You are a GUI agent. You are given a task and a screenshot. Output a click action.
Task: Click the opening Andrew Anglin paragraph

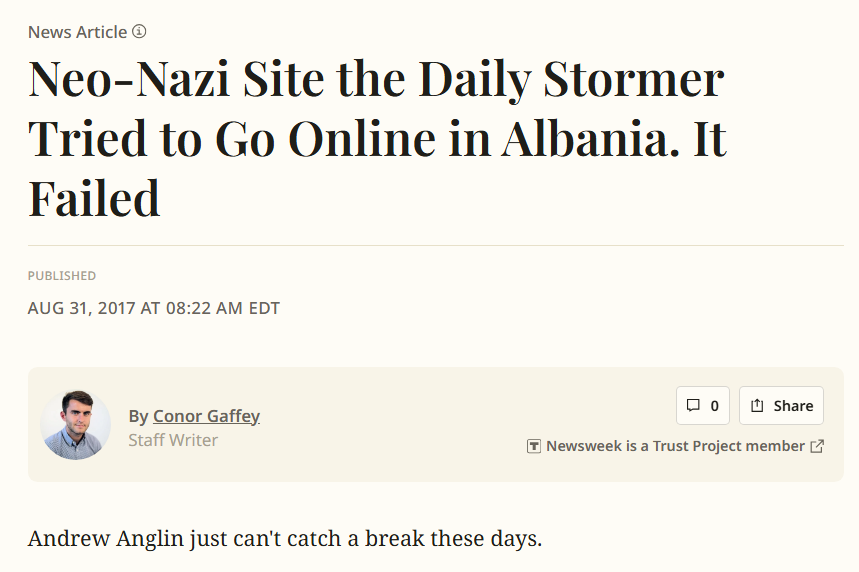click(x=285, y=539)
